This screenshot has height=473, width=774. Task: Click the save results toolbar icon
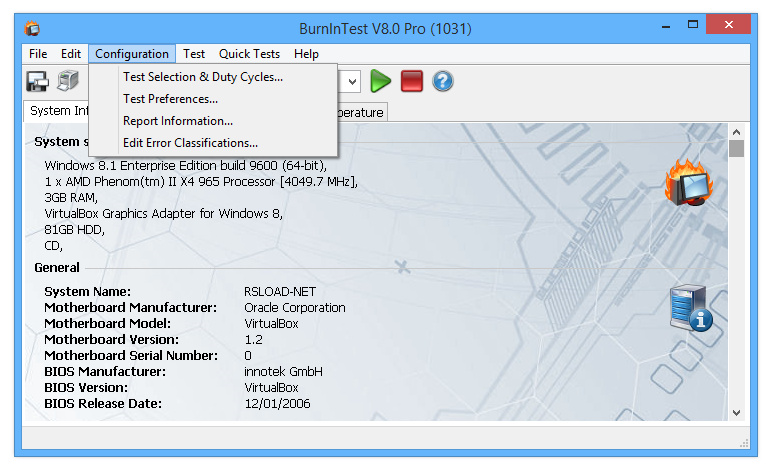click(x=38, y=81)
